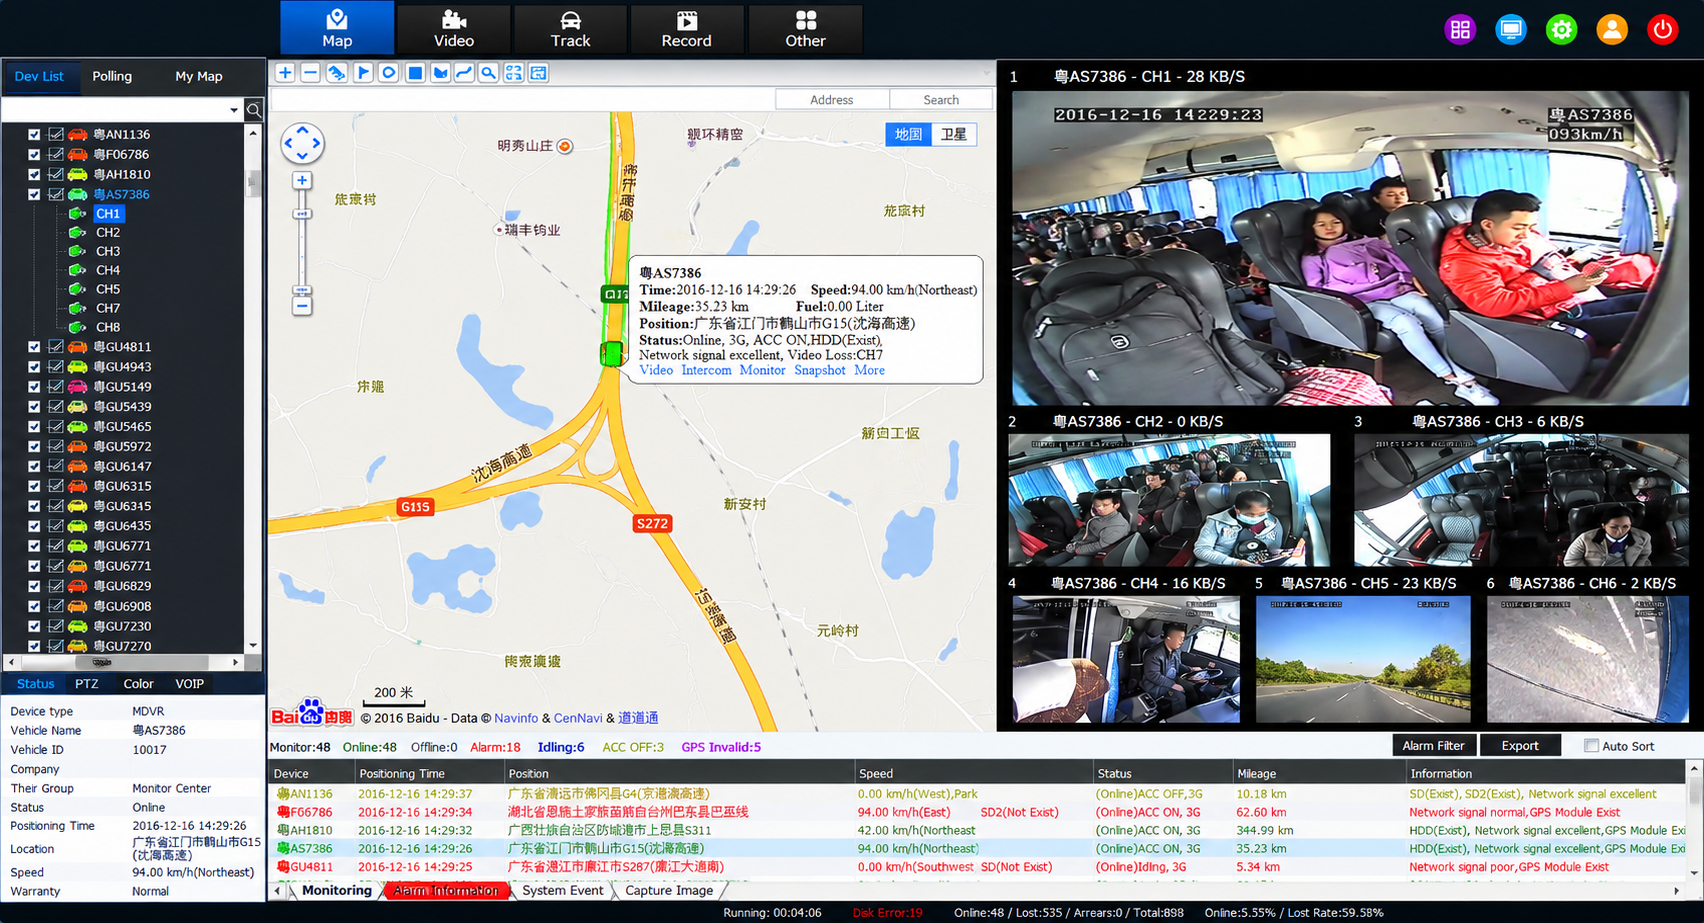Screen dimensions: 1704x923
Task: Switch map to satellite view 卫星
Action: pyautogui.click(x=954, y=134)
